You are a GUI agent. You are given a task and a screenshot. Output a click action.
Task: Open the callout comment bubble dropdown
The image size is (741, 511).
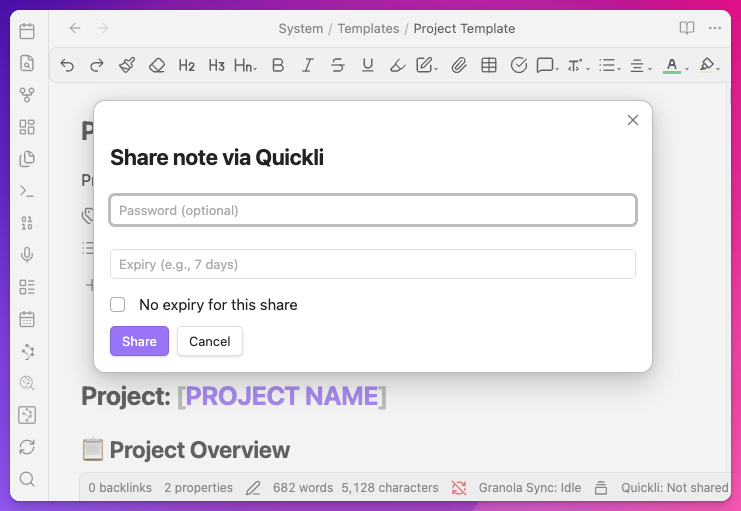(548, 65)
